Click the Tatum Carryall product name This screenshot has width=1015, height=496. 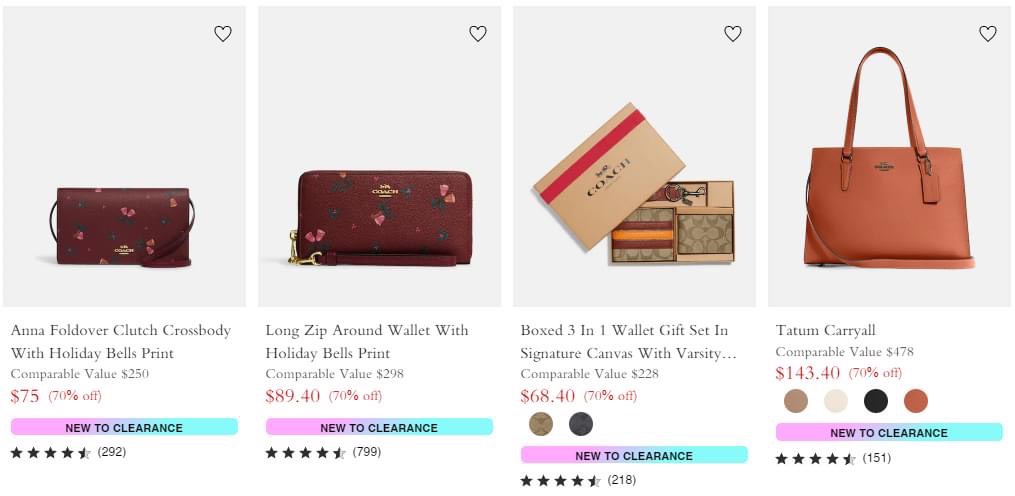tap(825, 330)
